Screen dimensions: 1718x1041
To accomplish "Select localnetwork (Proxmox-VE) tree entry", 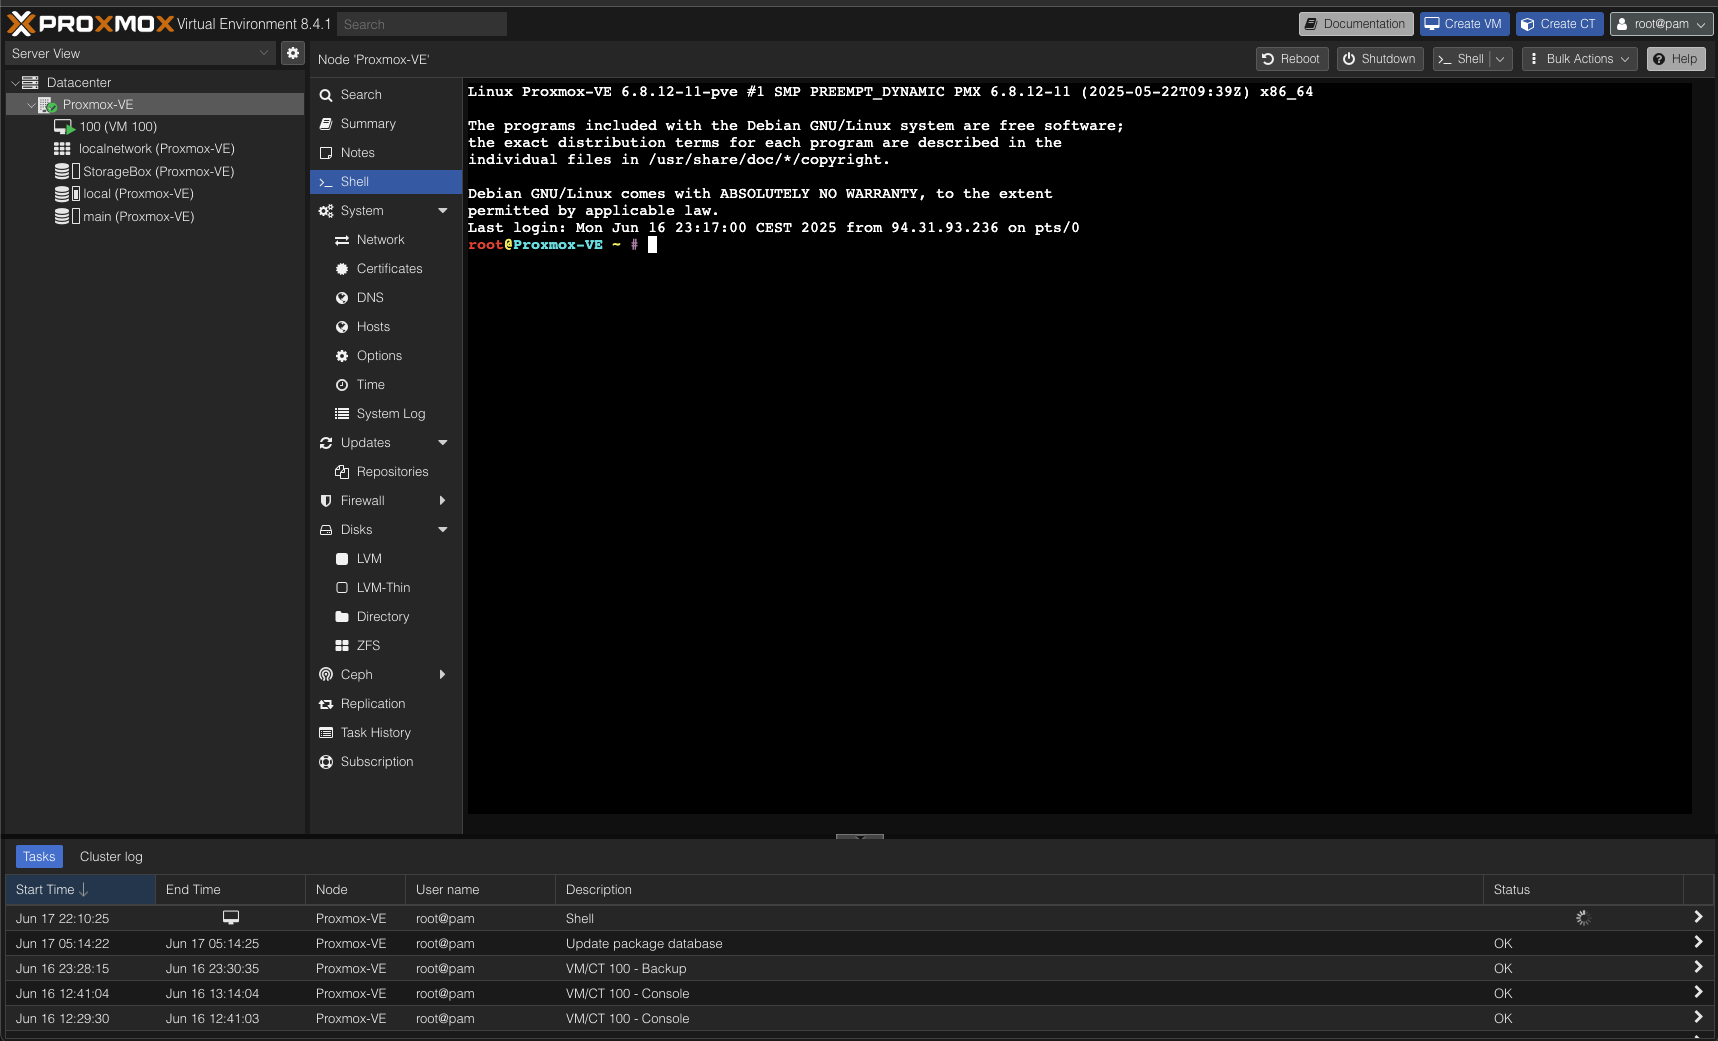I will click(x=156, y=149).
